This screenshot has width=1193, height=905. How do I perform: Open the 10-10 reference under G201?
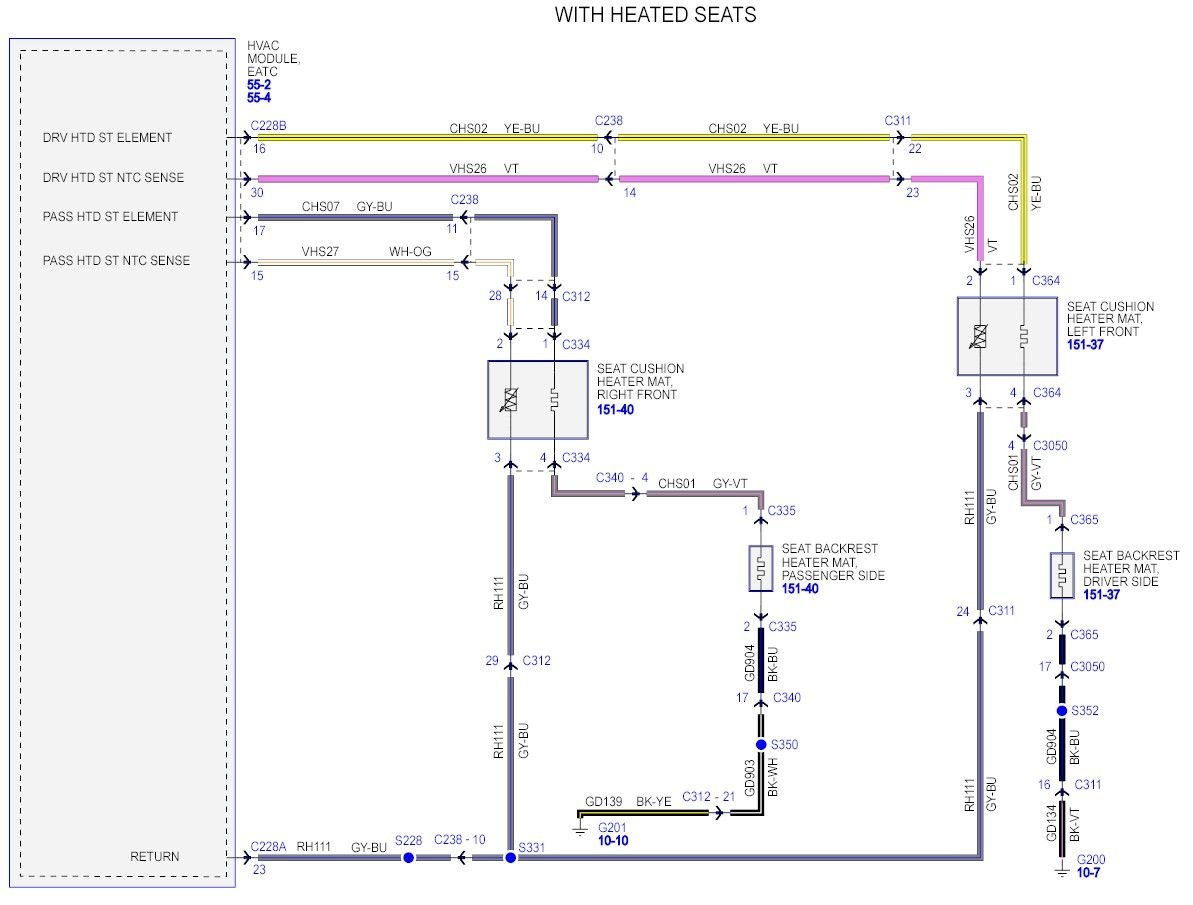coord(615,841)
